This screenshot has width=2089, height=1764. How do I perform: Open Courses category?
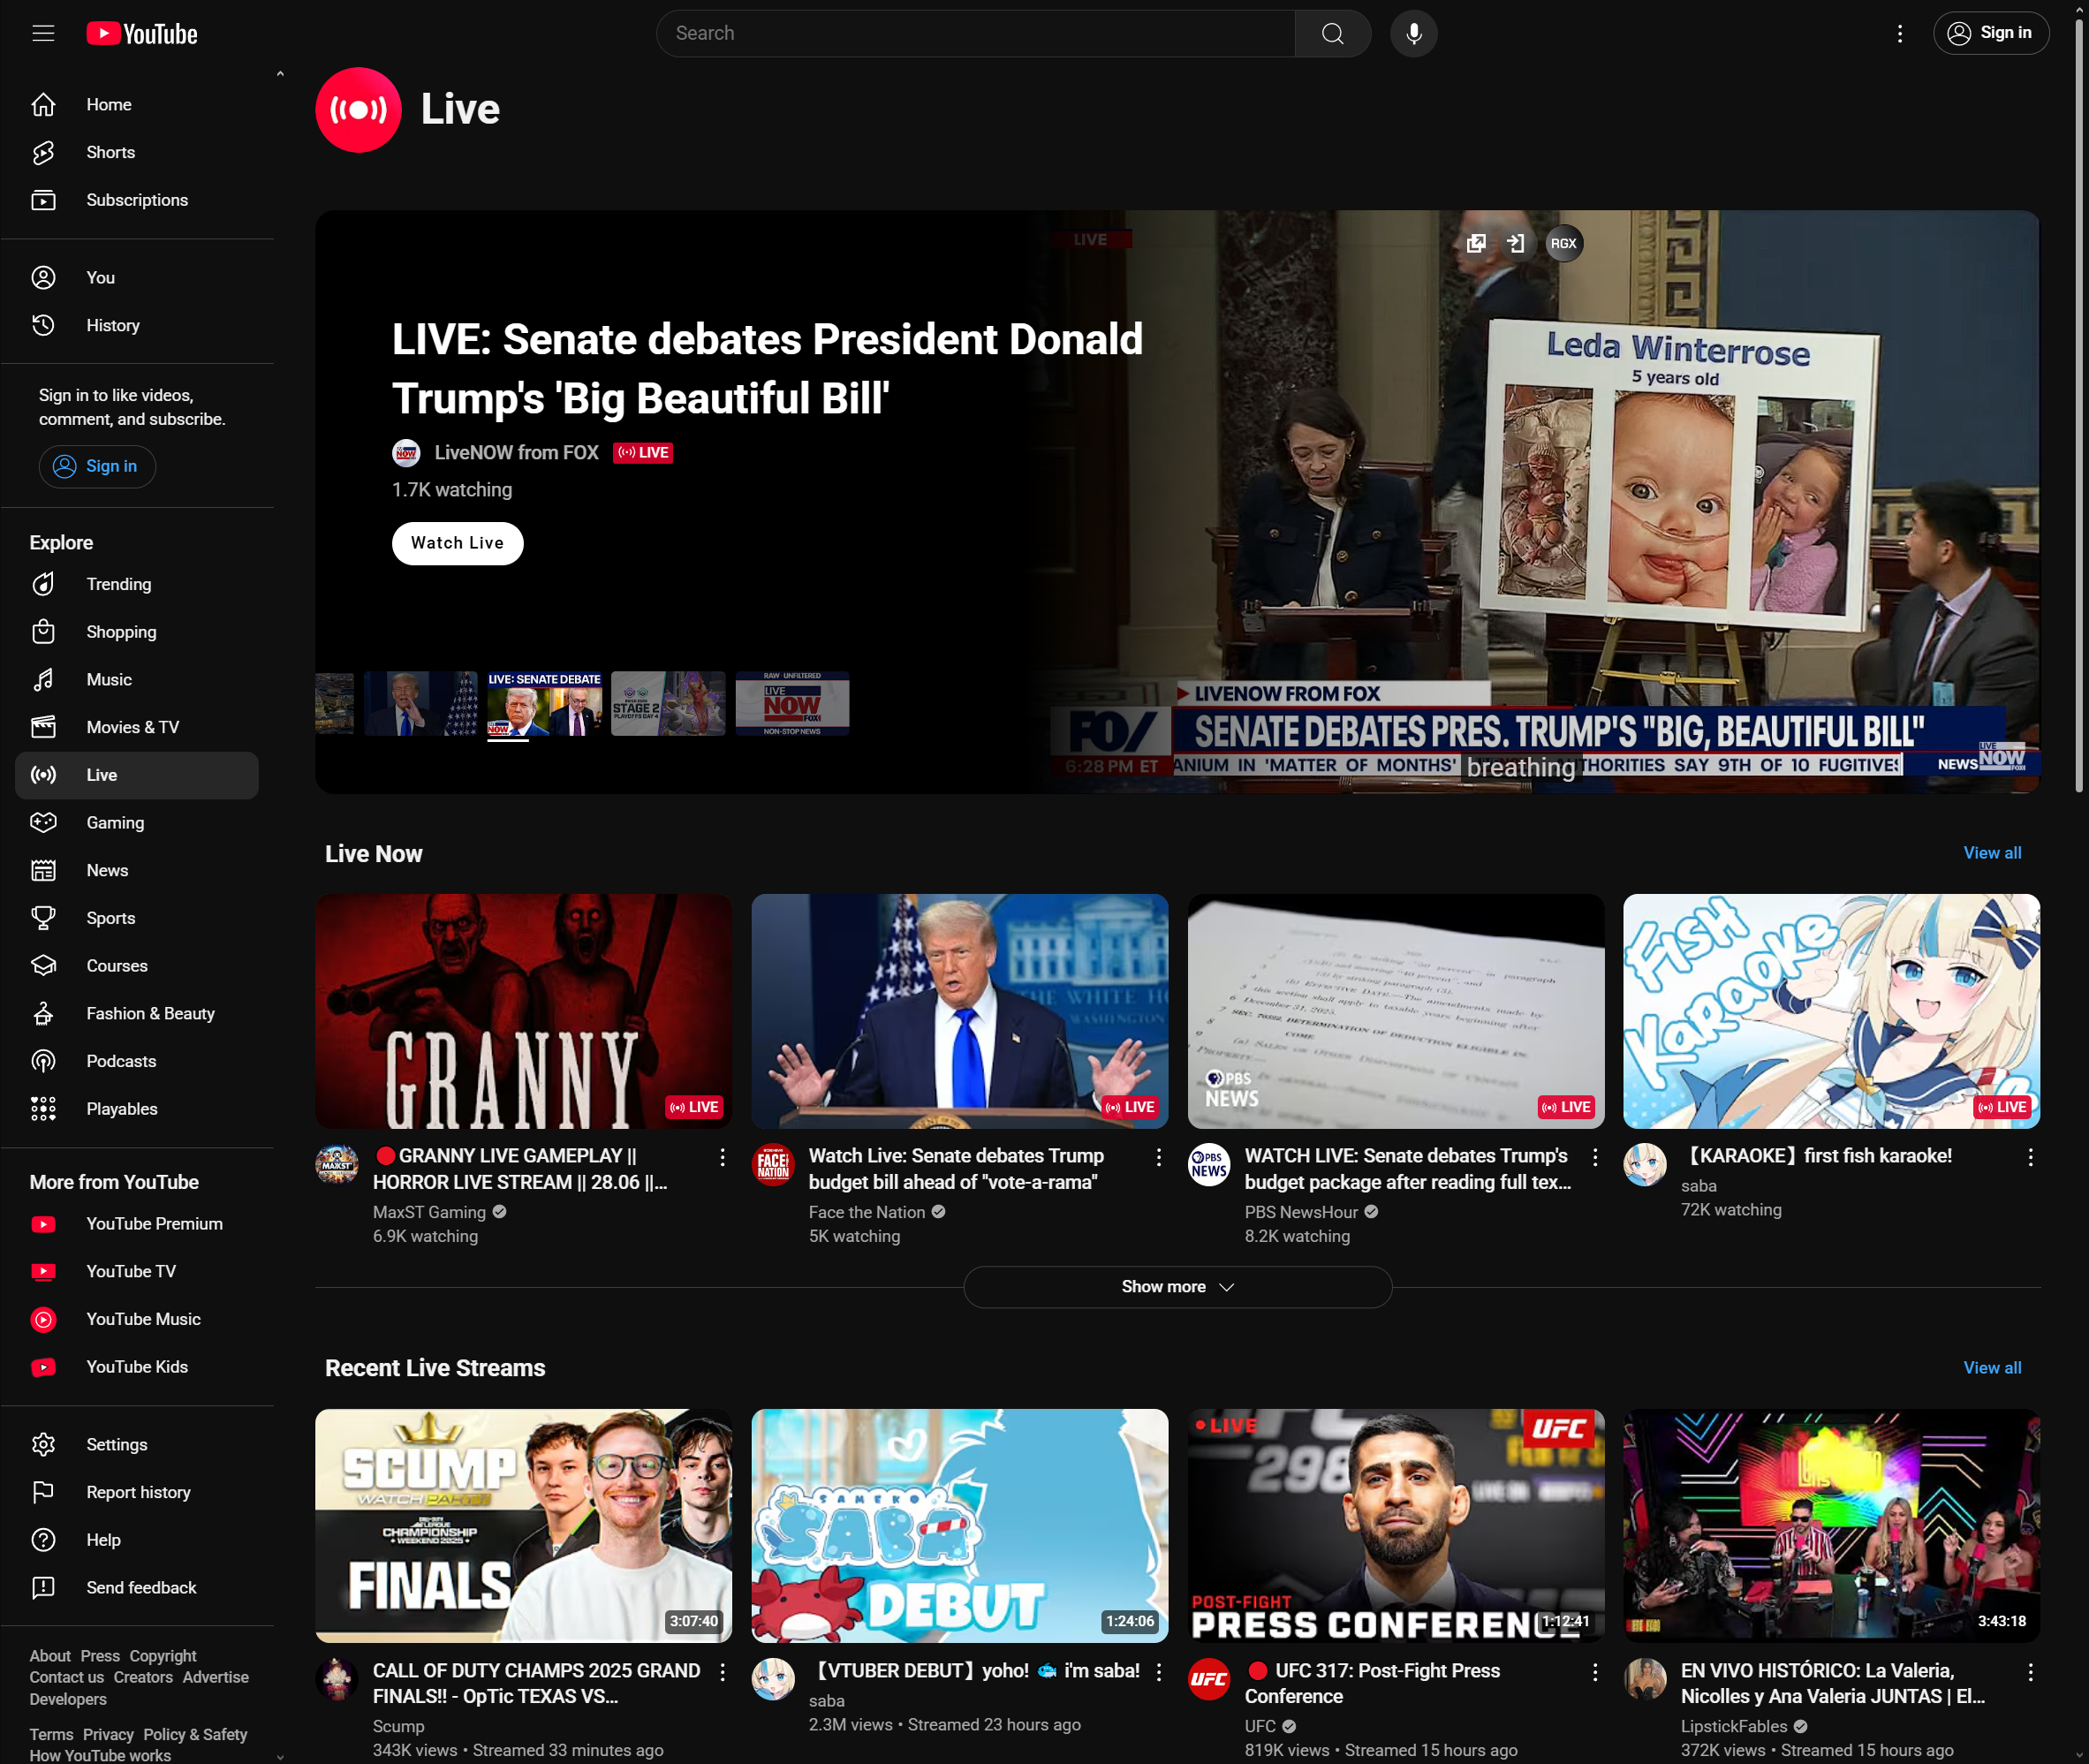coord(137,966)
